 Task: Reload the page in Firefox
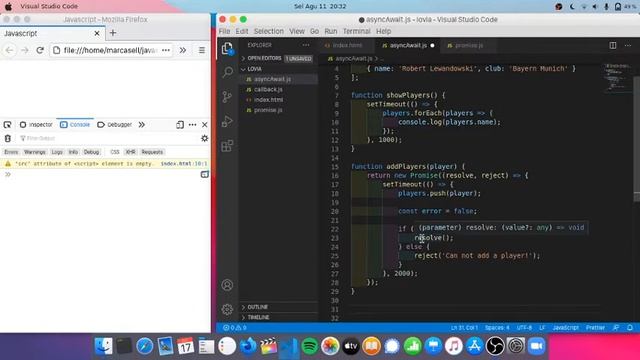pos(40,50)
